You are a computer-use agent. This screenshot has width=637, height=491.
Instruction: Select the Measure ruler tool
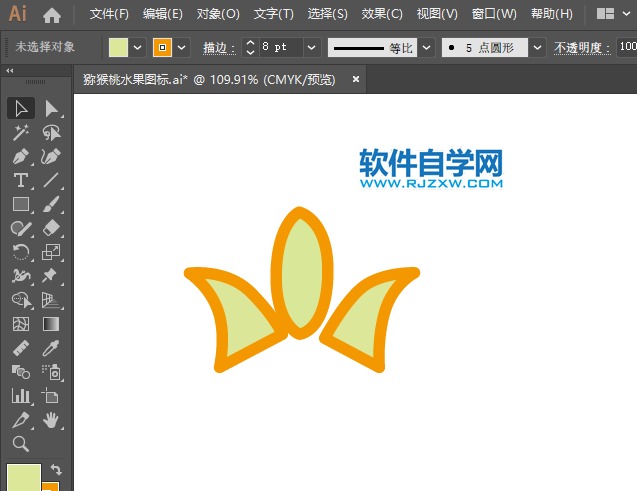[21, 348]
